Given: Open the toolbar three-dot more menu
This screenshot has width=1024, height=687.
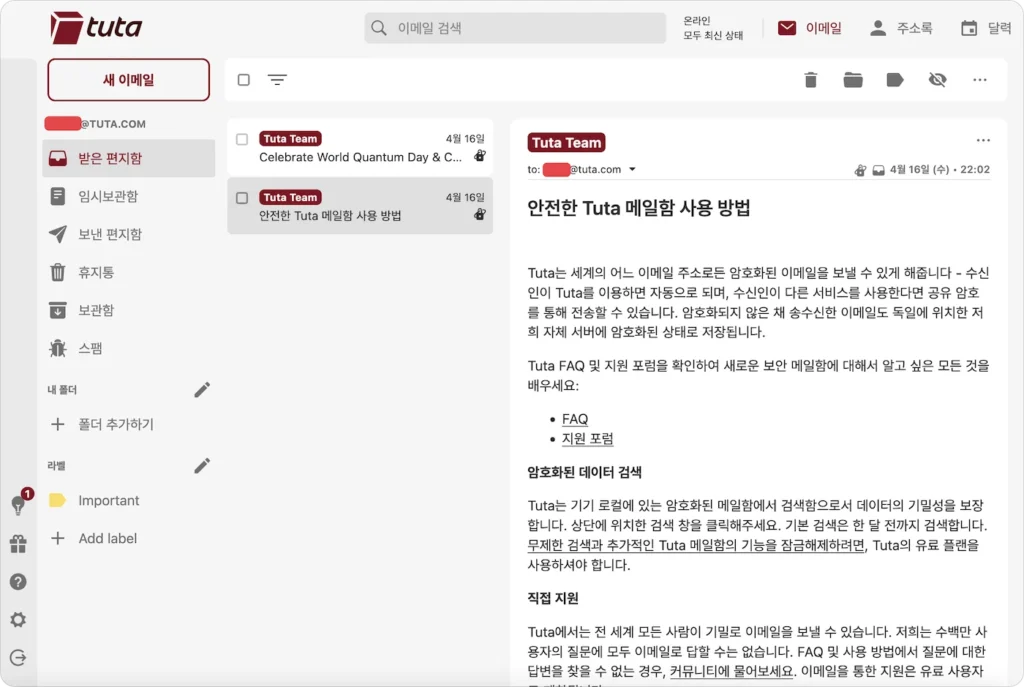Looking at the screenshot, I should (980, 80).
